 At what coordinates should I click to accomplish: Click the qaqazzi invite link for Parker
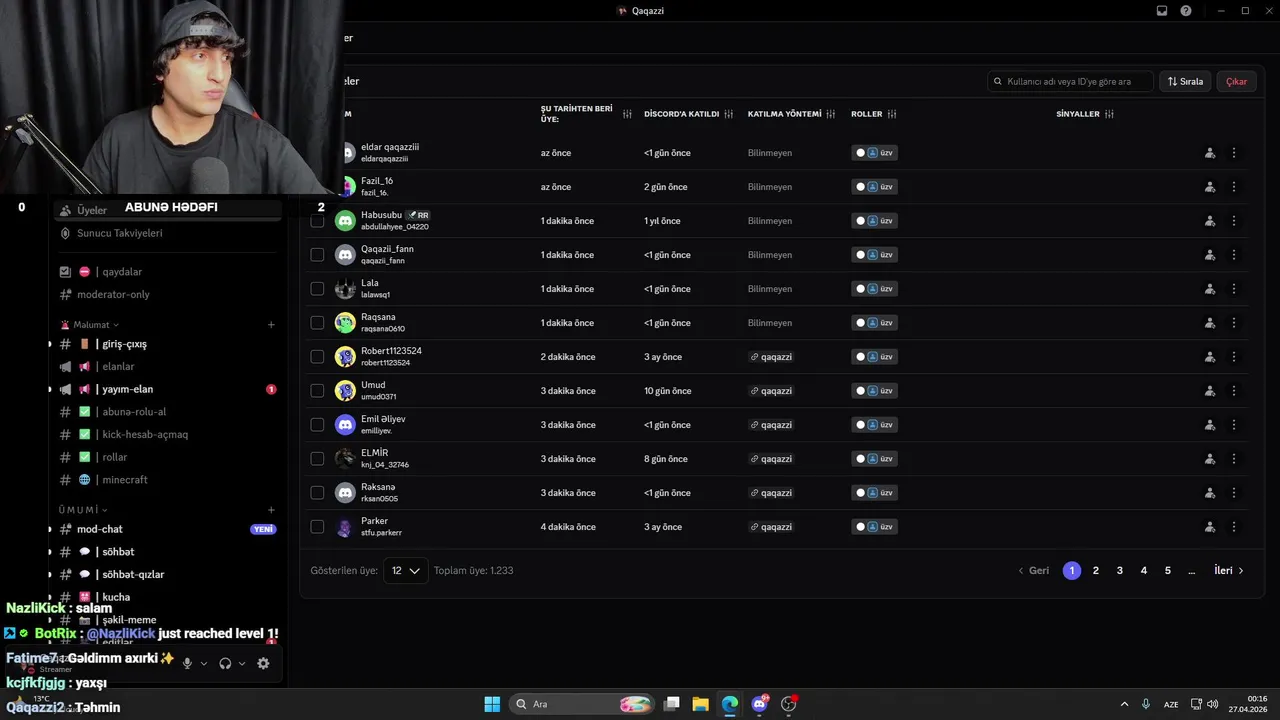770,527
